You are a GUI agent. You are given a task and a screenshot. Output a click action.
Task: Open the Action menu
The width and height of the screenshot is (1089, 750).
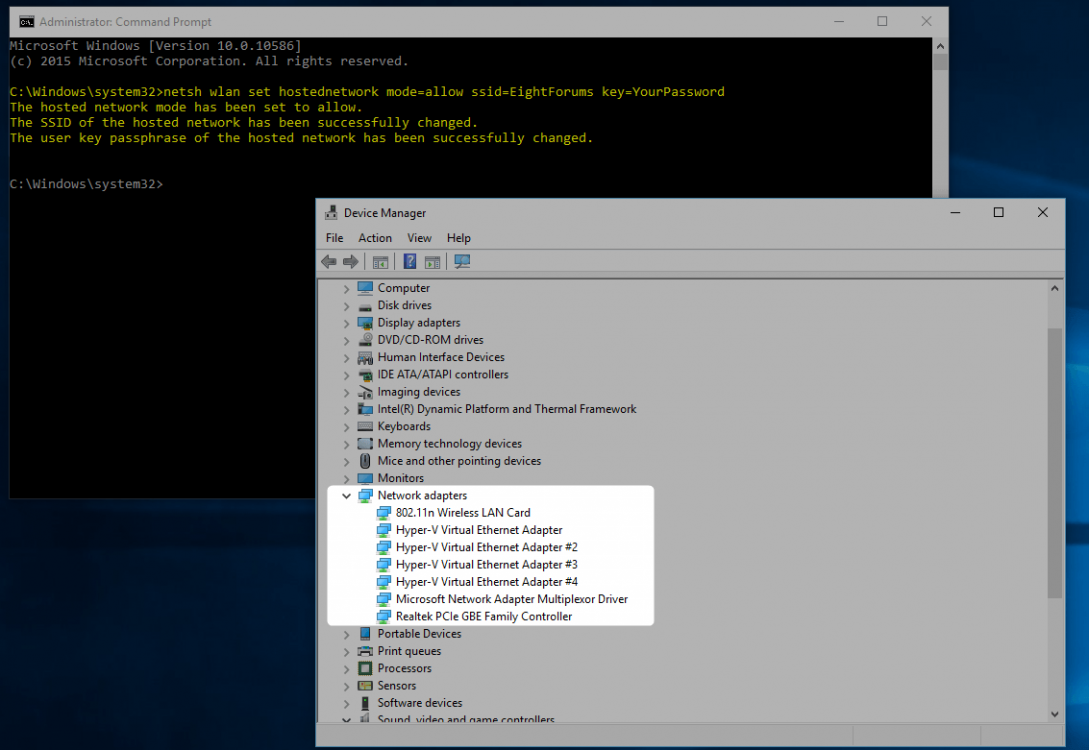click(x=375, y=238)
